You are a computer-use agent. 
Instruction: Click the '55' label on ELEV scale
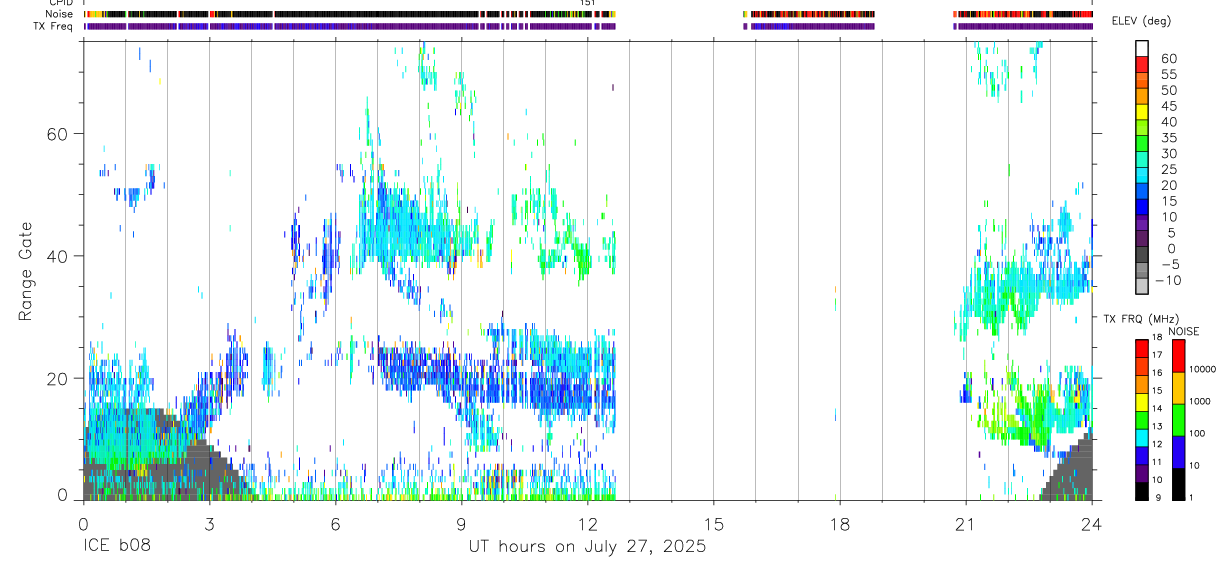[x=1168, y=74]
